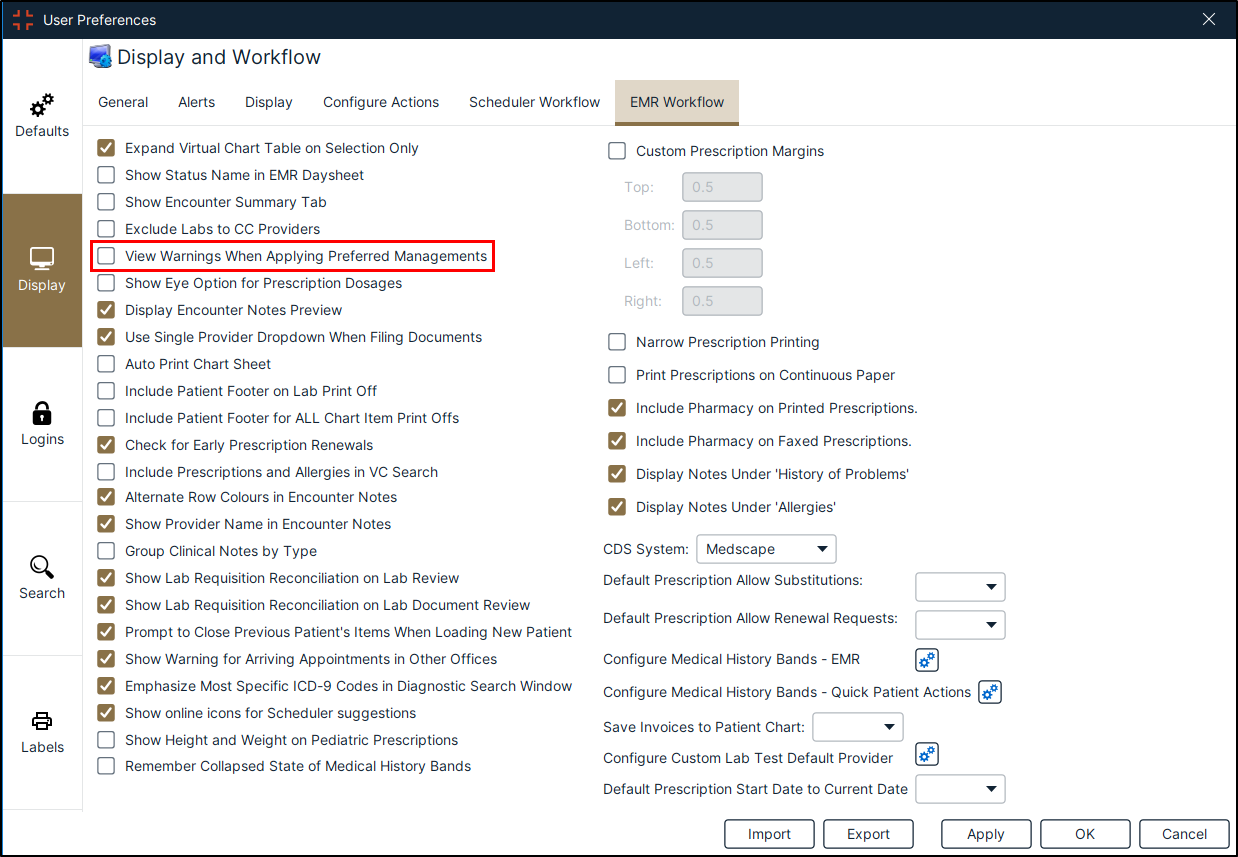Open the Logins padlock section
Viewport: 1238px width, 857px height.
42,424
